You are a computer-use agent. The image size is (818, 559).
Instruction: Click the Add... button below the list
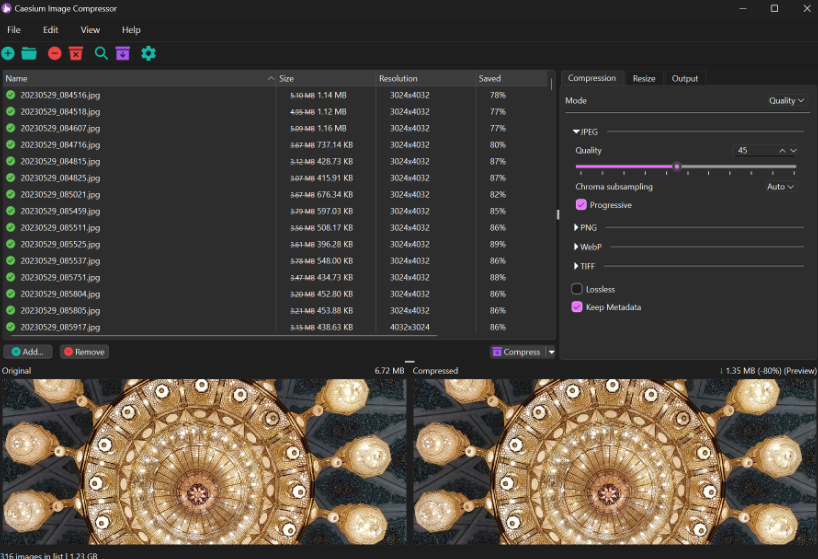(28, 352)
